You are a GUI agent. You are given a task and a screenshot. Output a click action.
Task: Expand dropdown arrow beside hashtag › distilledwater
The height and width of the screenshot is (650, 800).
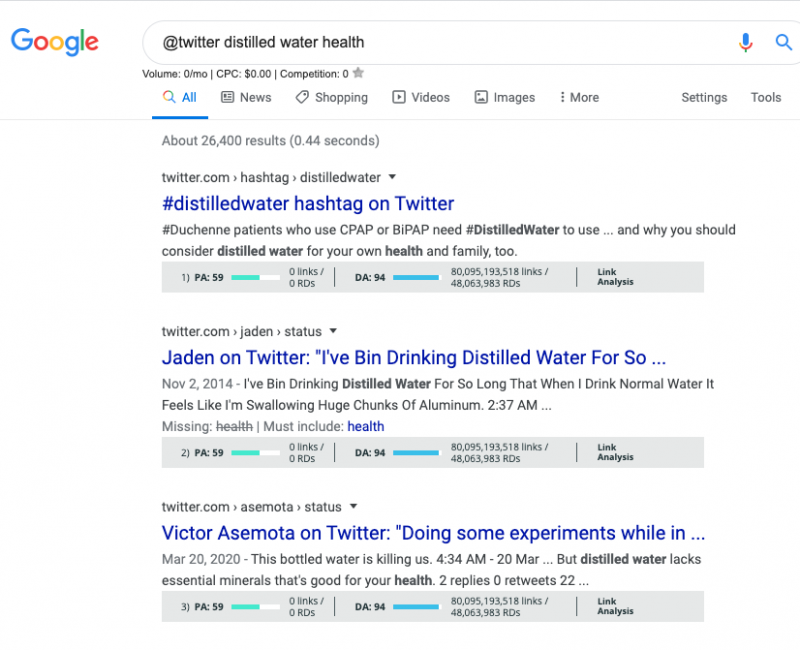[392, 177]
